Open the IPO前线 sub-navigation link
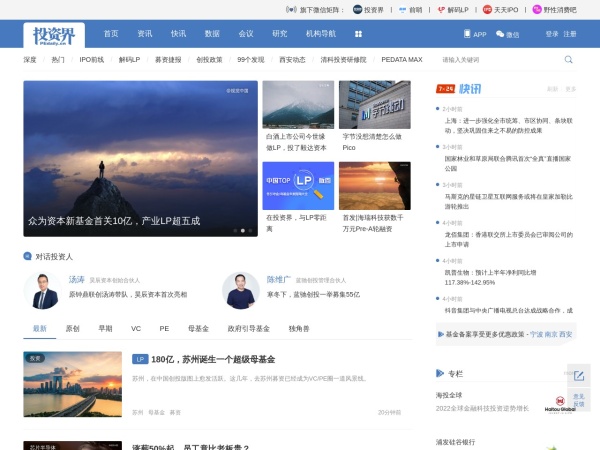The width and height of the screenshot is (600, 450). tap(92, 60)
